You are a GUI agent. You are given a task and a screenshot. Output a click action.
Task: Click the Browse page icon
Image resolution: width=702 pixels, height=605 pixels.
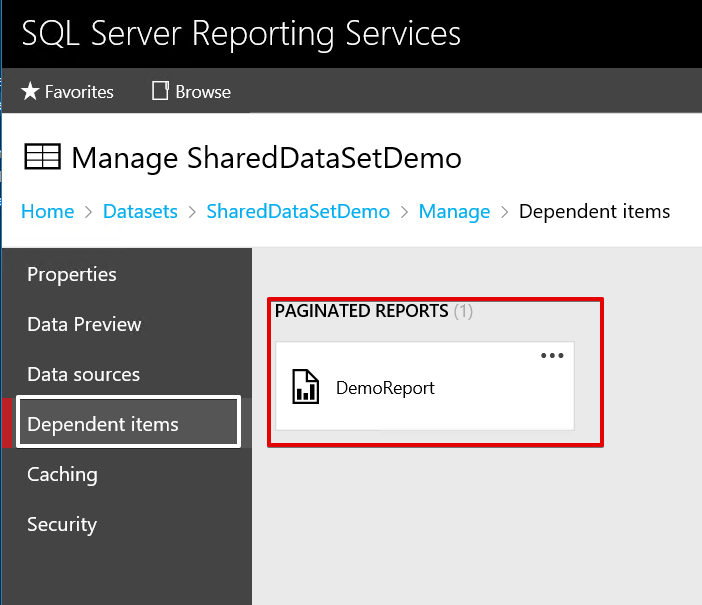click(x=160, y=92)
